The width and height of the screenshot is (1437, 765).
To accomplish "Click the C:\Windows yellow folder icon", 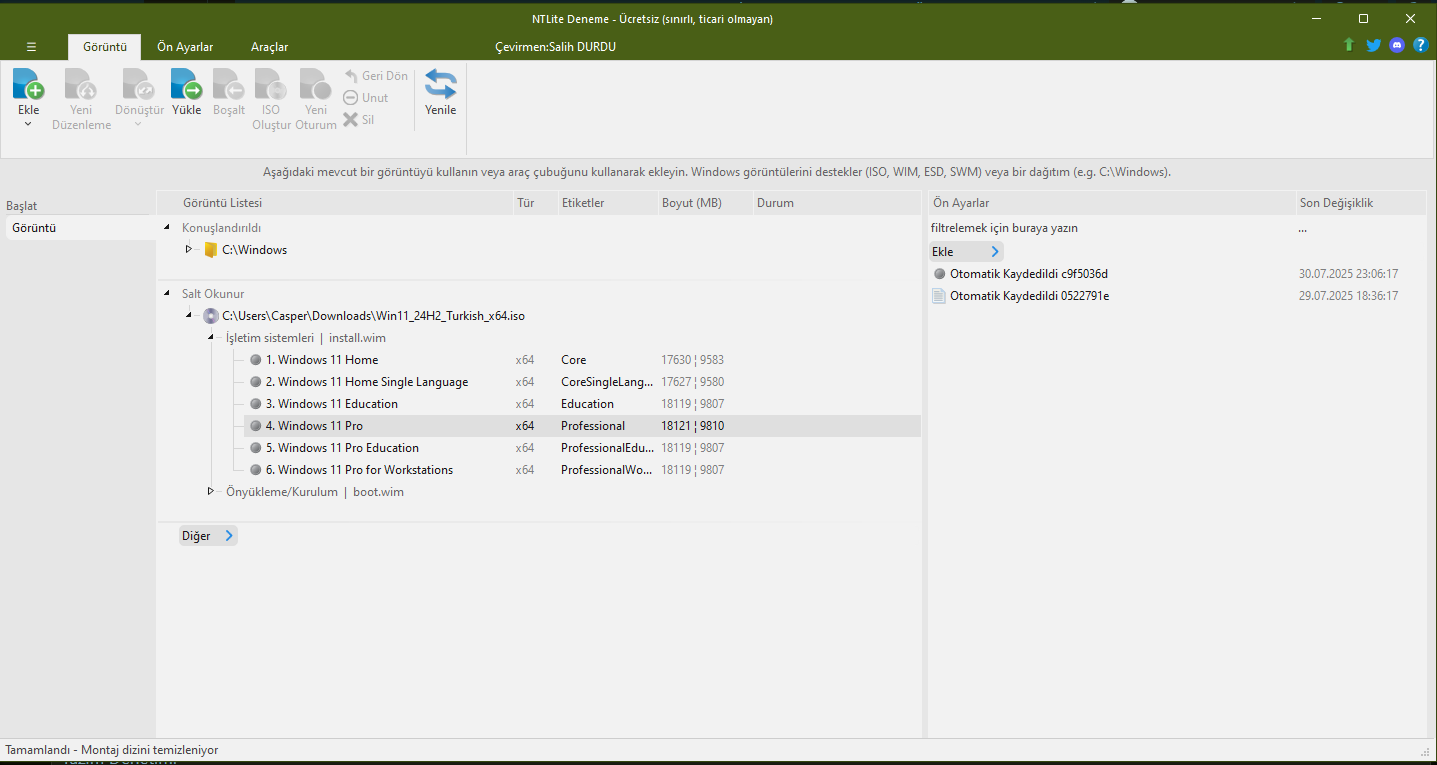I will (x=210, y=250).
